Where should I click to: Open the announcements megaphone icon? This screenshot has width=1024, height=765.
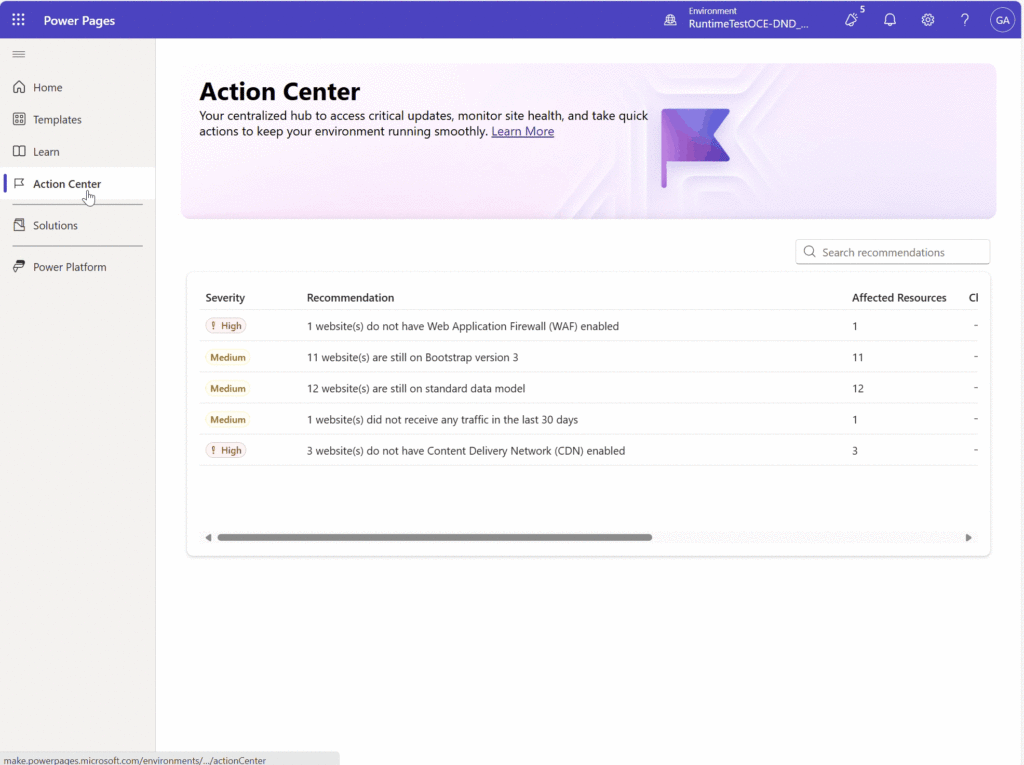[851, 20]
